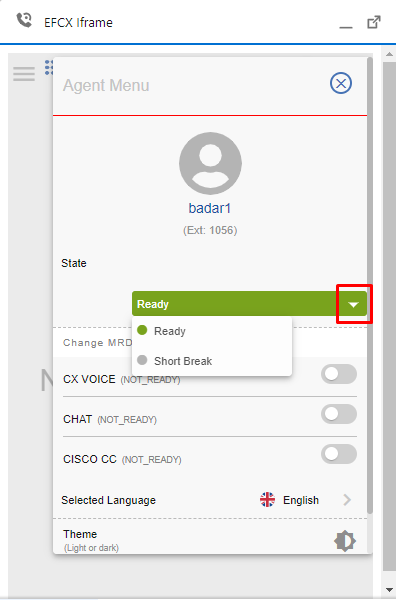The height and width of the screenshot is (600, 396).
Task: Click the EFCX phone headset icon
Action: pos(24,20)
